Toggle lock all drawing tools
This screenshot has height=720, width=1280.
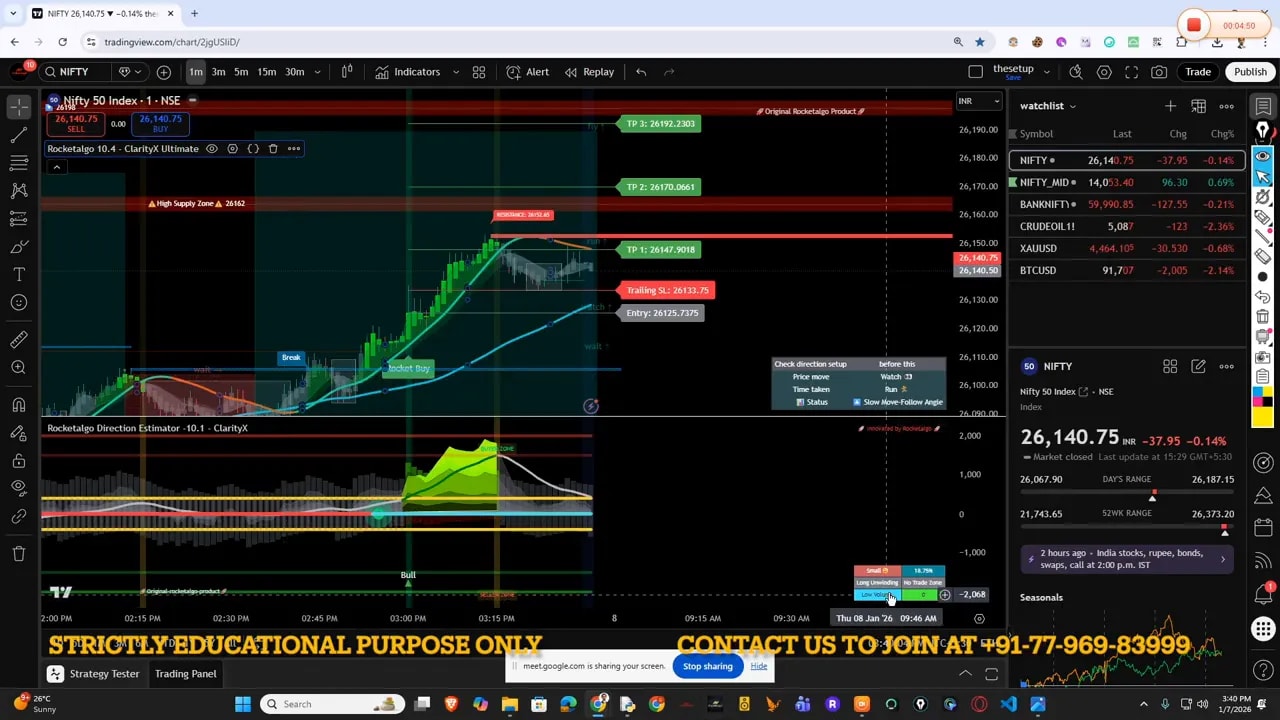[x=18, y=461]
